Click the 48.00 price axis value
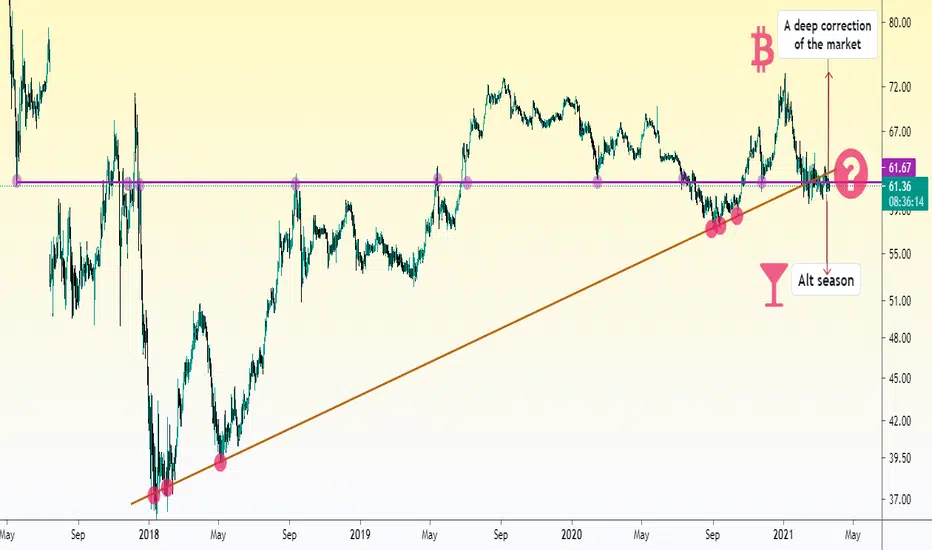The image size is (932, 550). [899, 338]
